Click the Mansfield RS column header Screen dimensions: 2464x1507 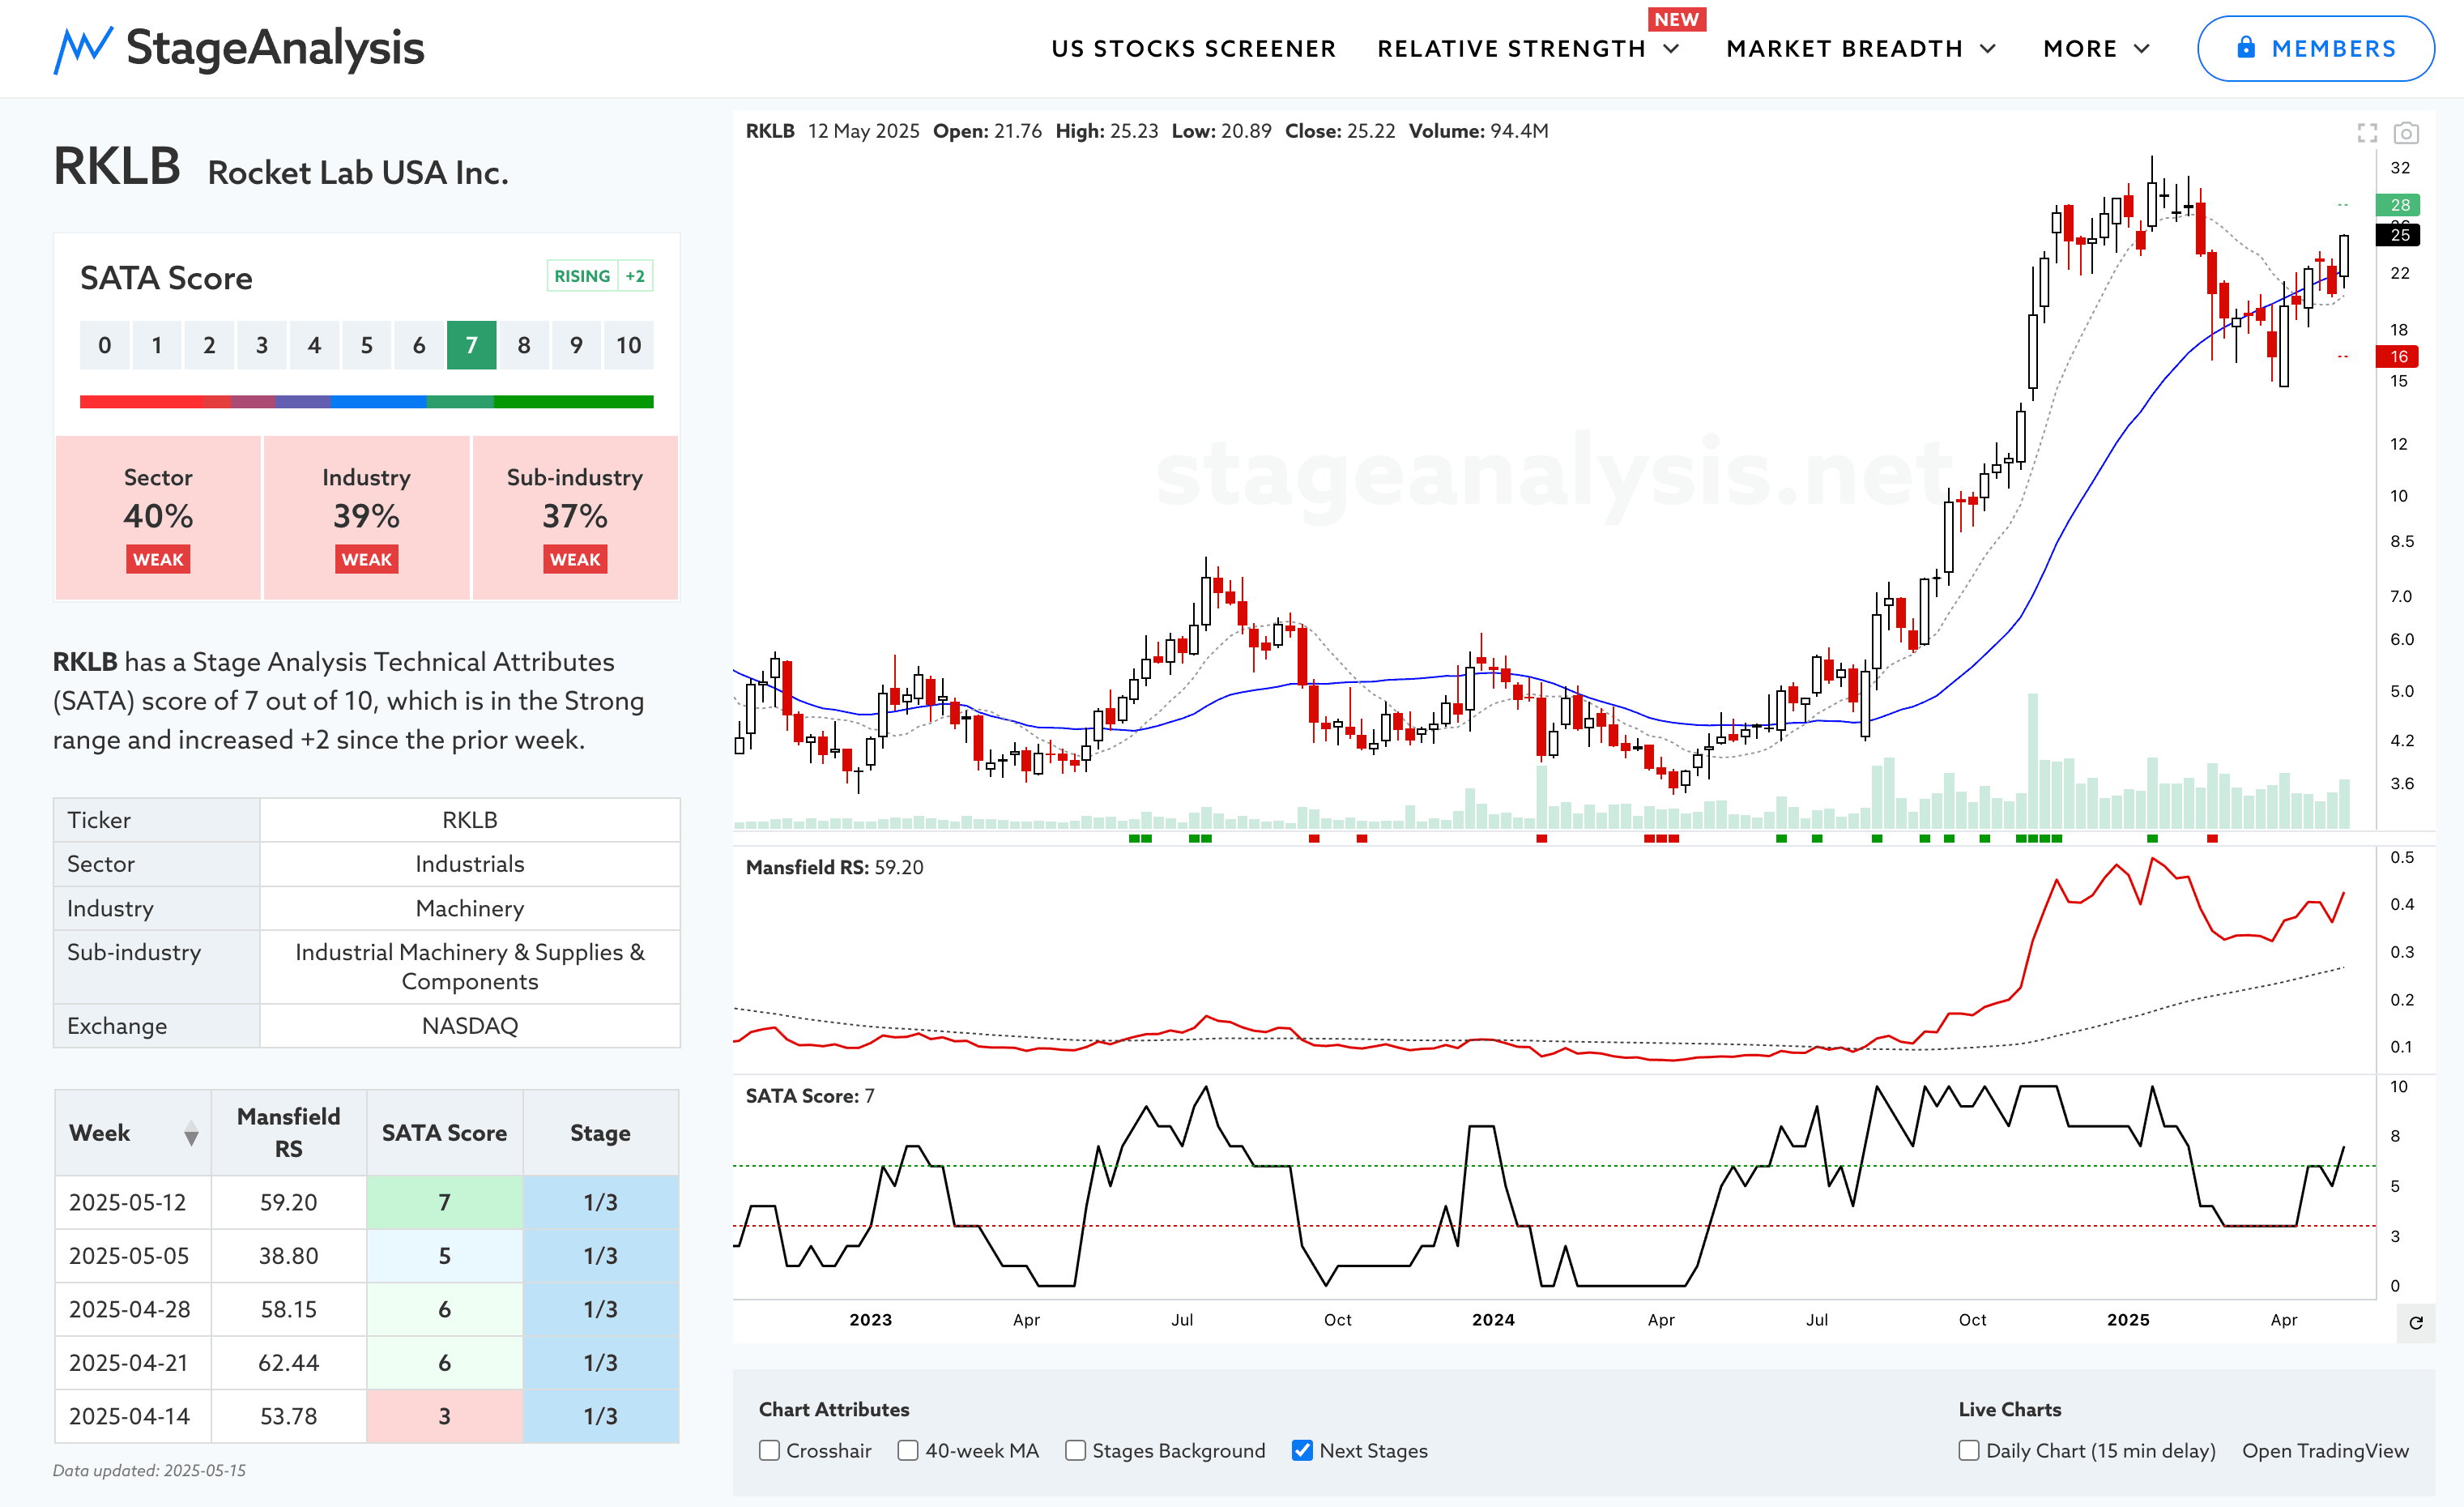click(x=288, y=1133)
